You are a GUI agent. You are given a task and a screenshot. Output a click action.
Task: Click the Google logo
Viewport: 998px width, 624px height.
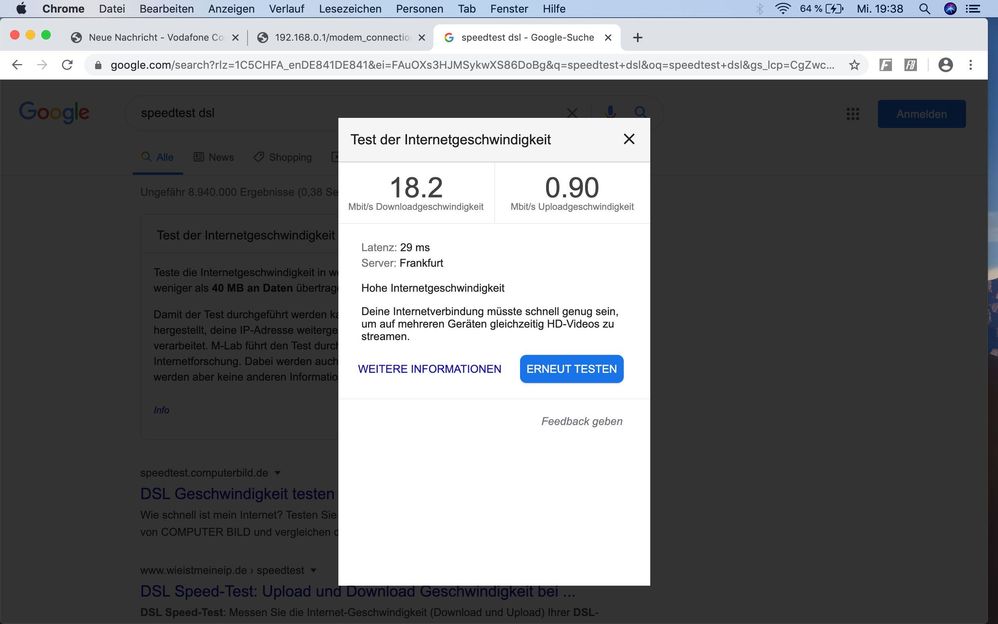(x=54, y=112)
